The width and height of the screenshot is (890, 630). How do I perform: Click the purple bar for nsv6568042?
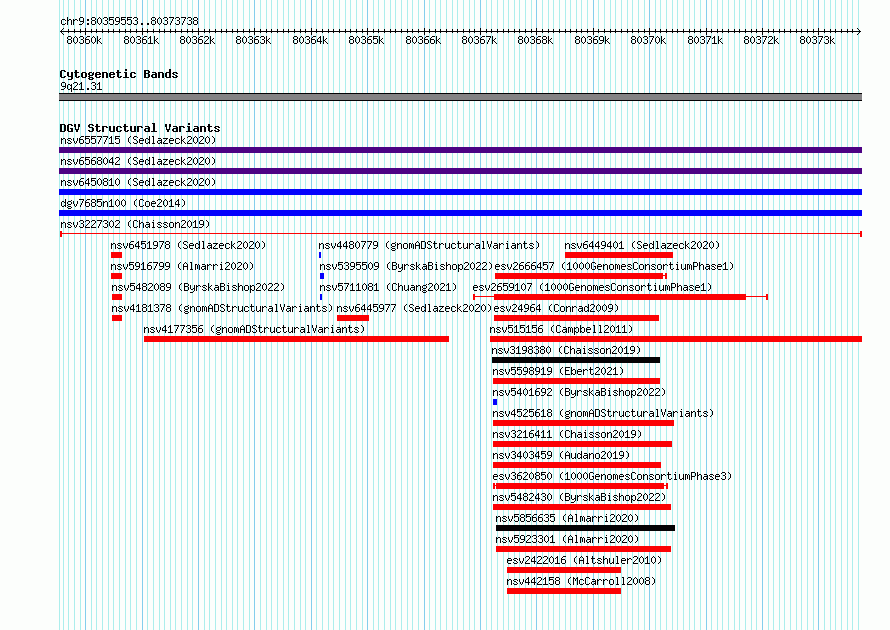click(460, 171)
